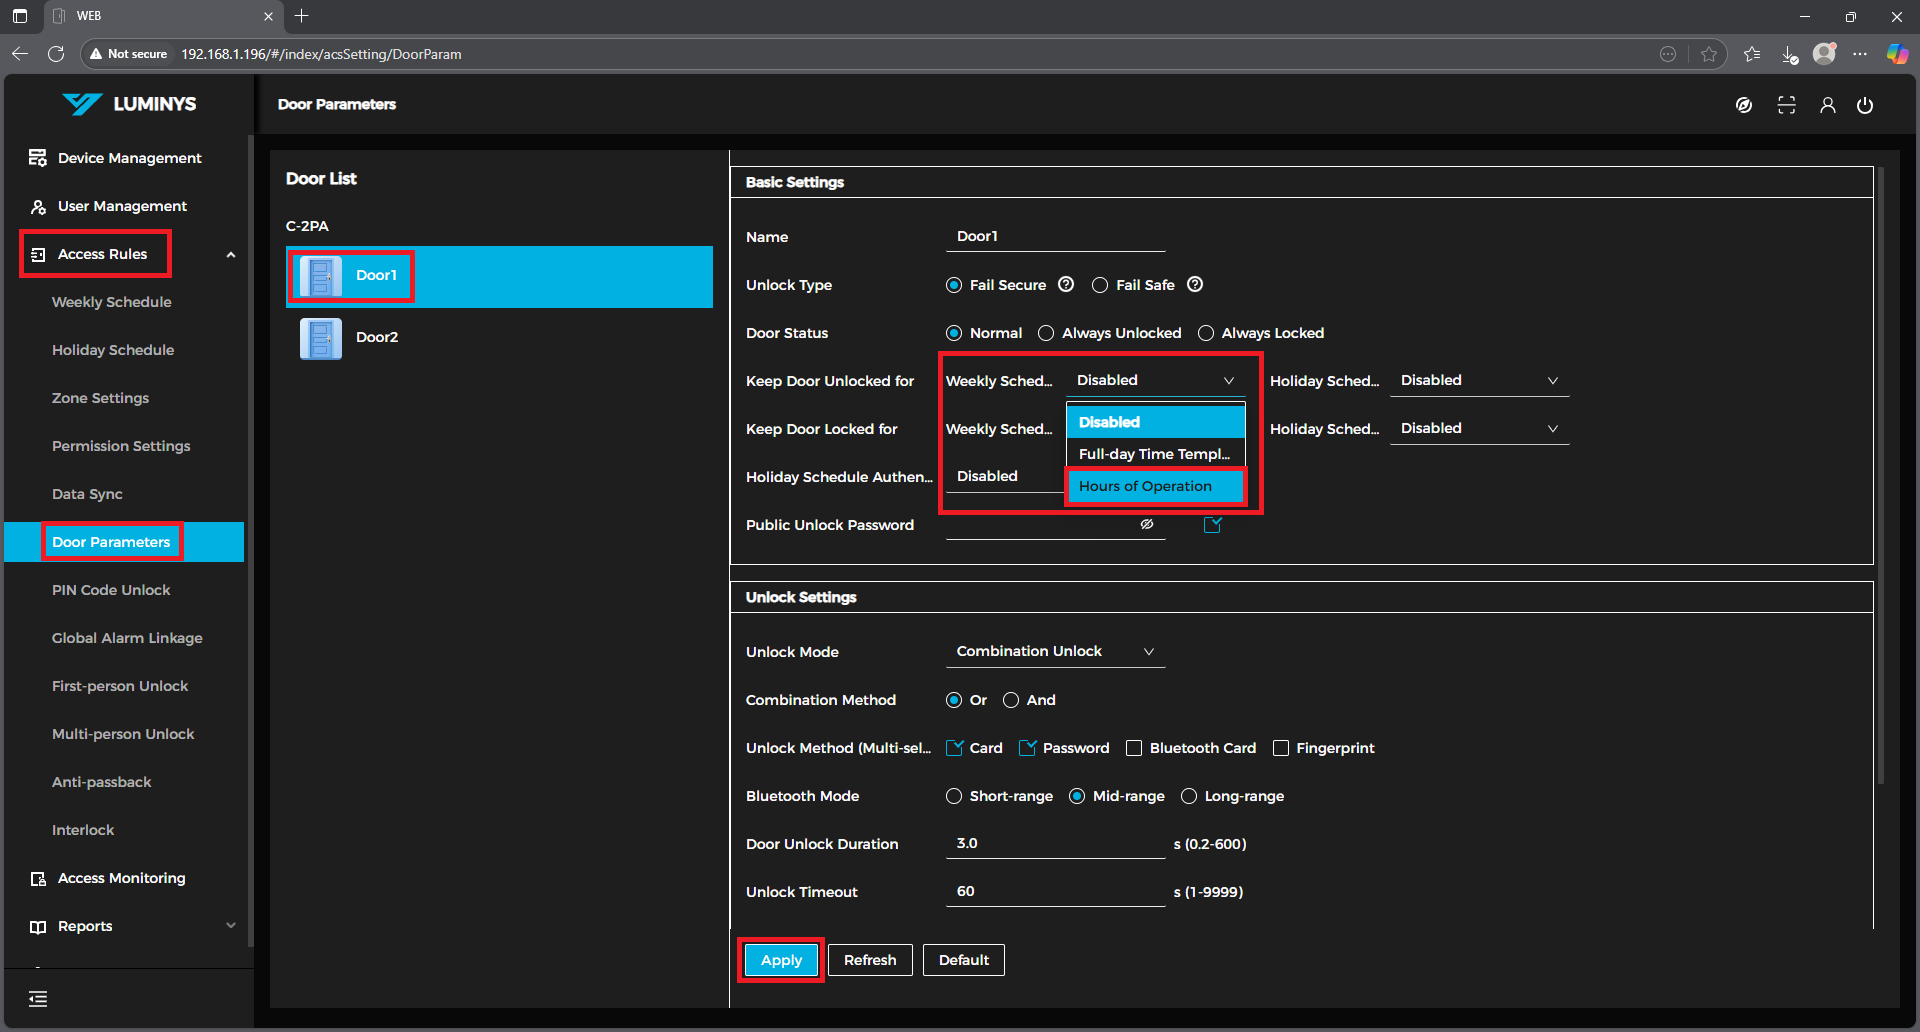This screenshot has height=1032, width=1920.
Task: Click the Apply button
Action: [x=781, y=960]
